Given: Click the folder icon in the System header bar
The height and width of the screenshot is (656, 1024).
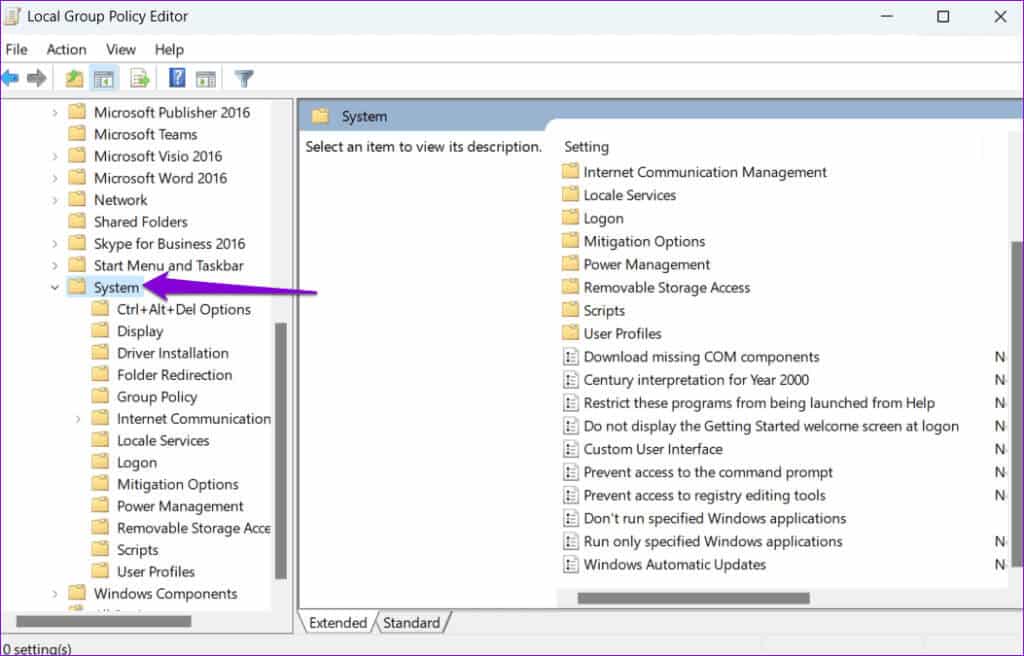Looking at the screenshot, I should pyautogui.click(x=320, y=116).
